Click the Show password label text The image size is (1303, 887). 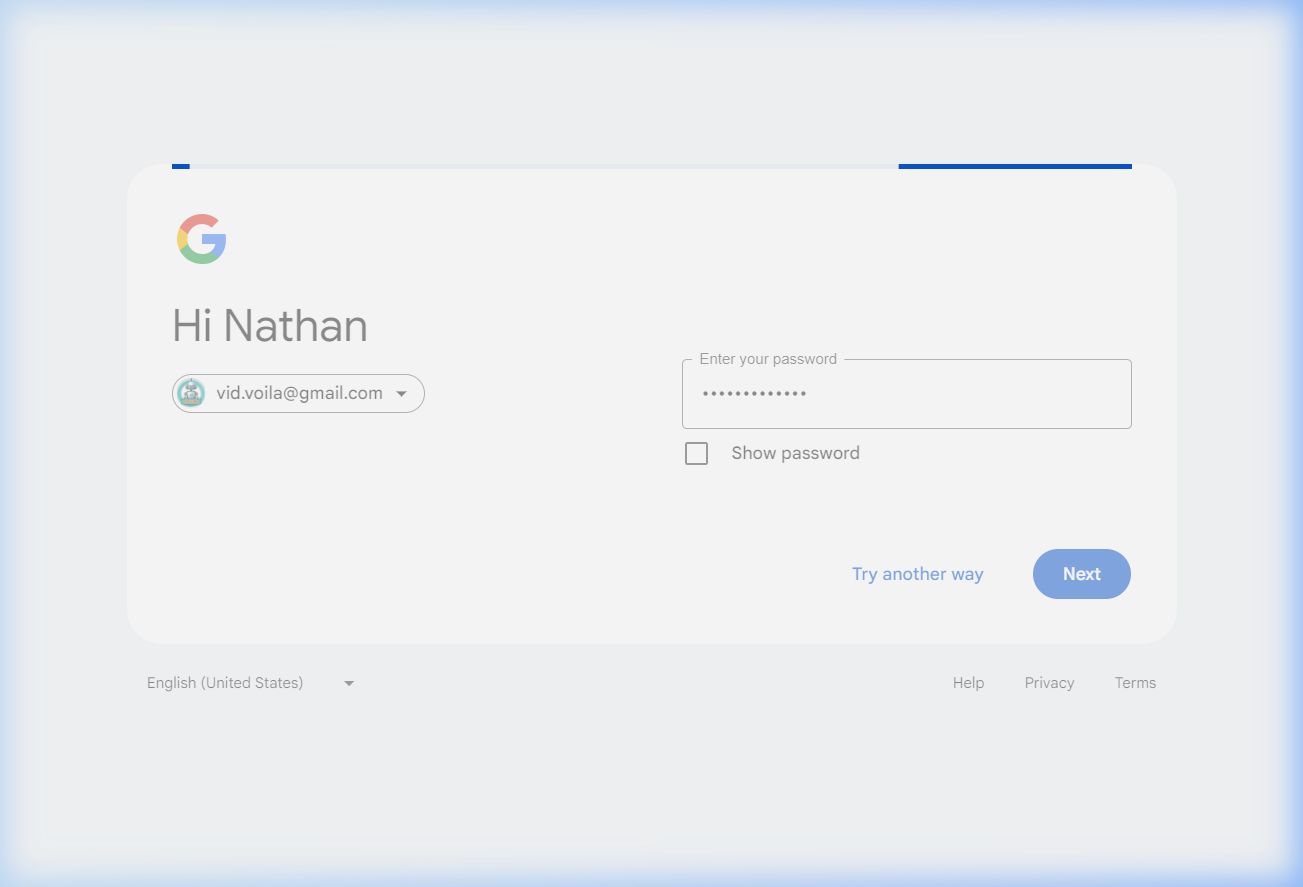[x=795, y=454]
